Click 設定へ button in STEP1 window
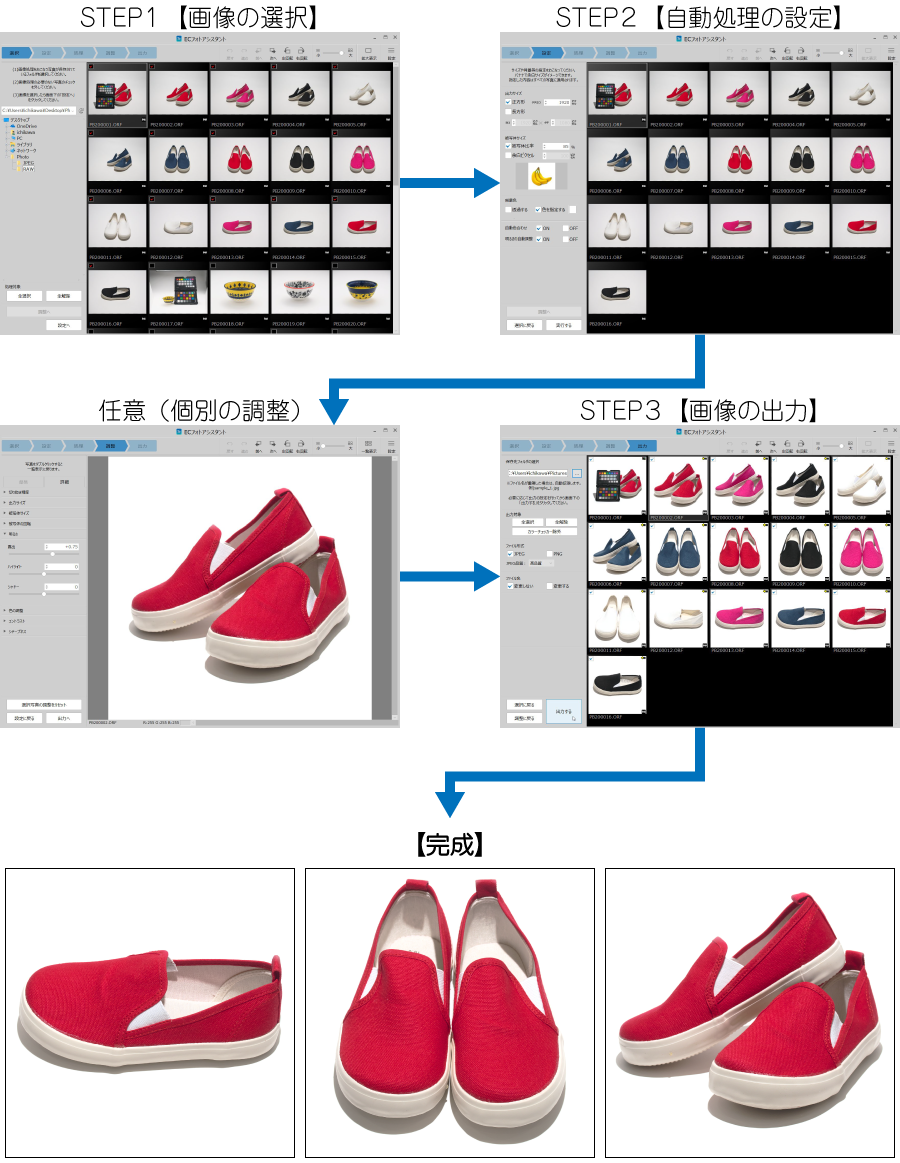Screen dimensions: 900x1163 [64, 325]
